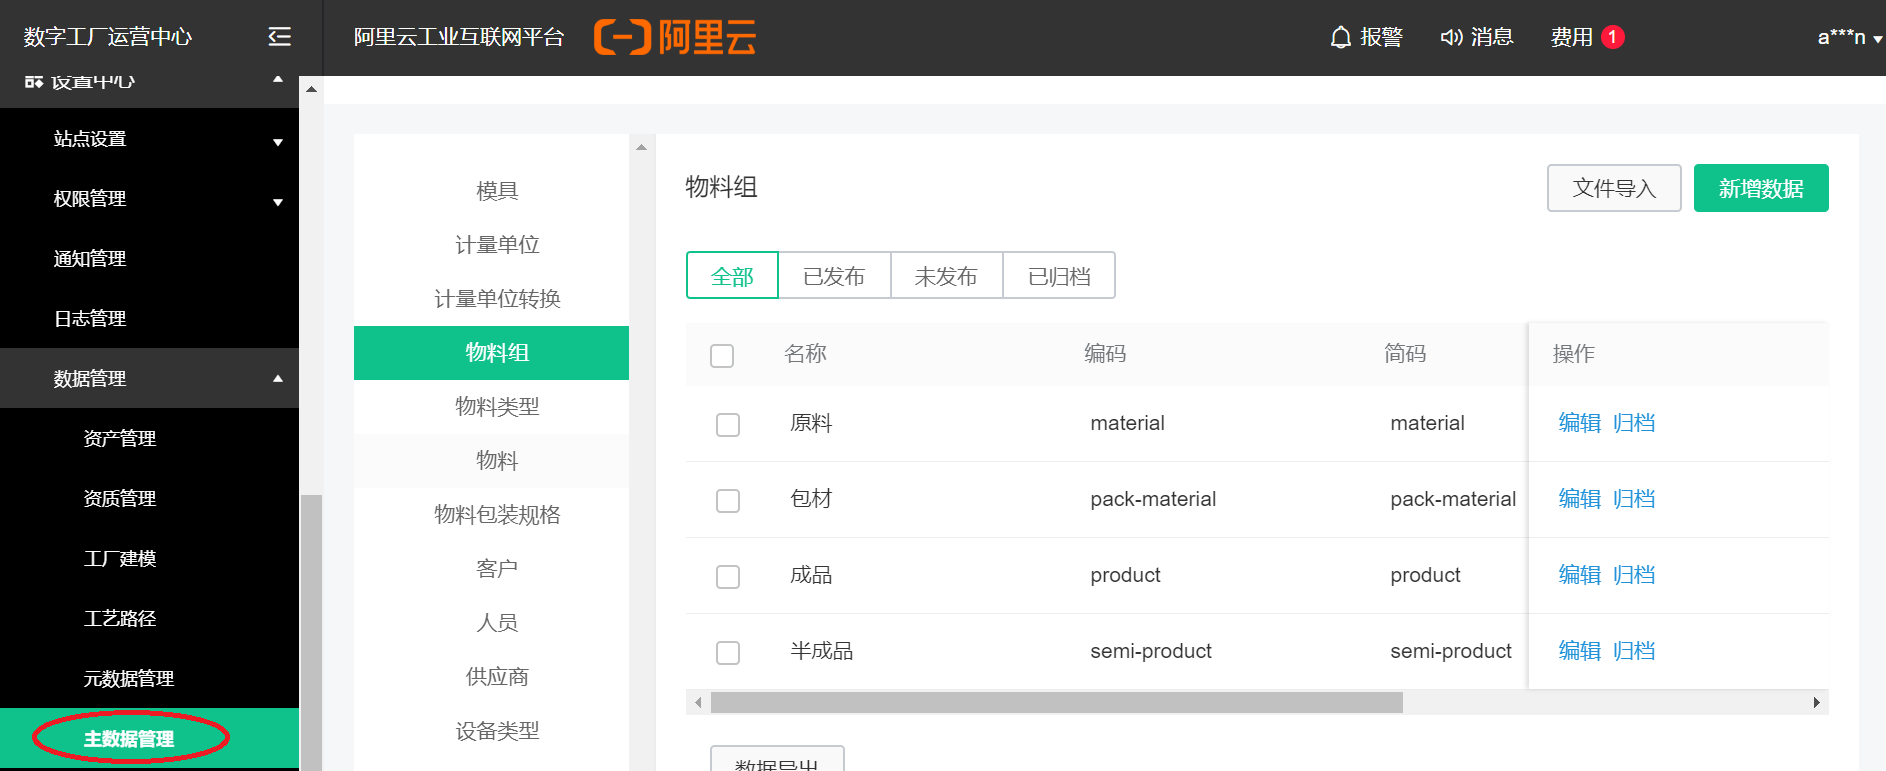Click the 简码 column header
The height and width of the screenshot is (771, 1886).
(x=1405, y=353)
